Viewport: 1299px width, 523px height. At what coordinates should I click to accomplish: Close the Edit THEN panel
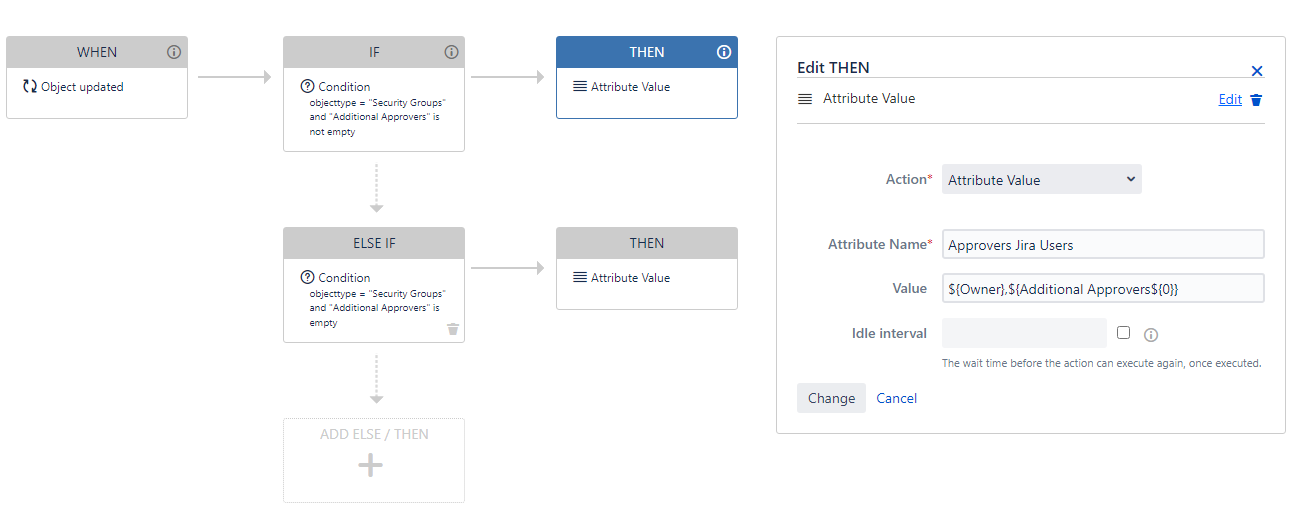click(x=1257, y=71)
